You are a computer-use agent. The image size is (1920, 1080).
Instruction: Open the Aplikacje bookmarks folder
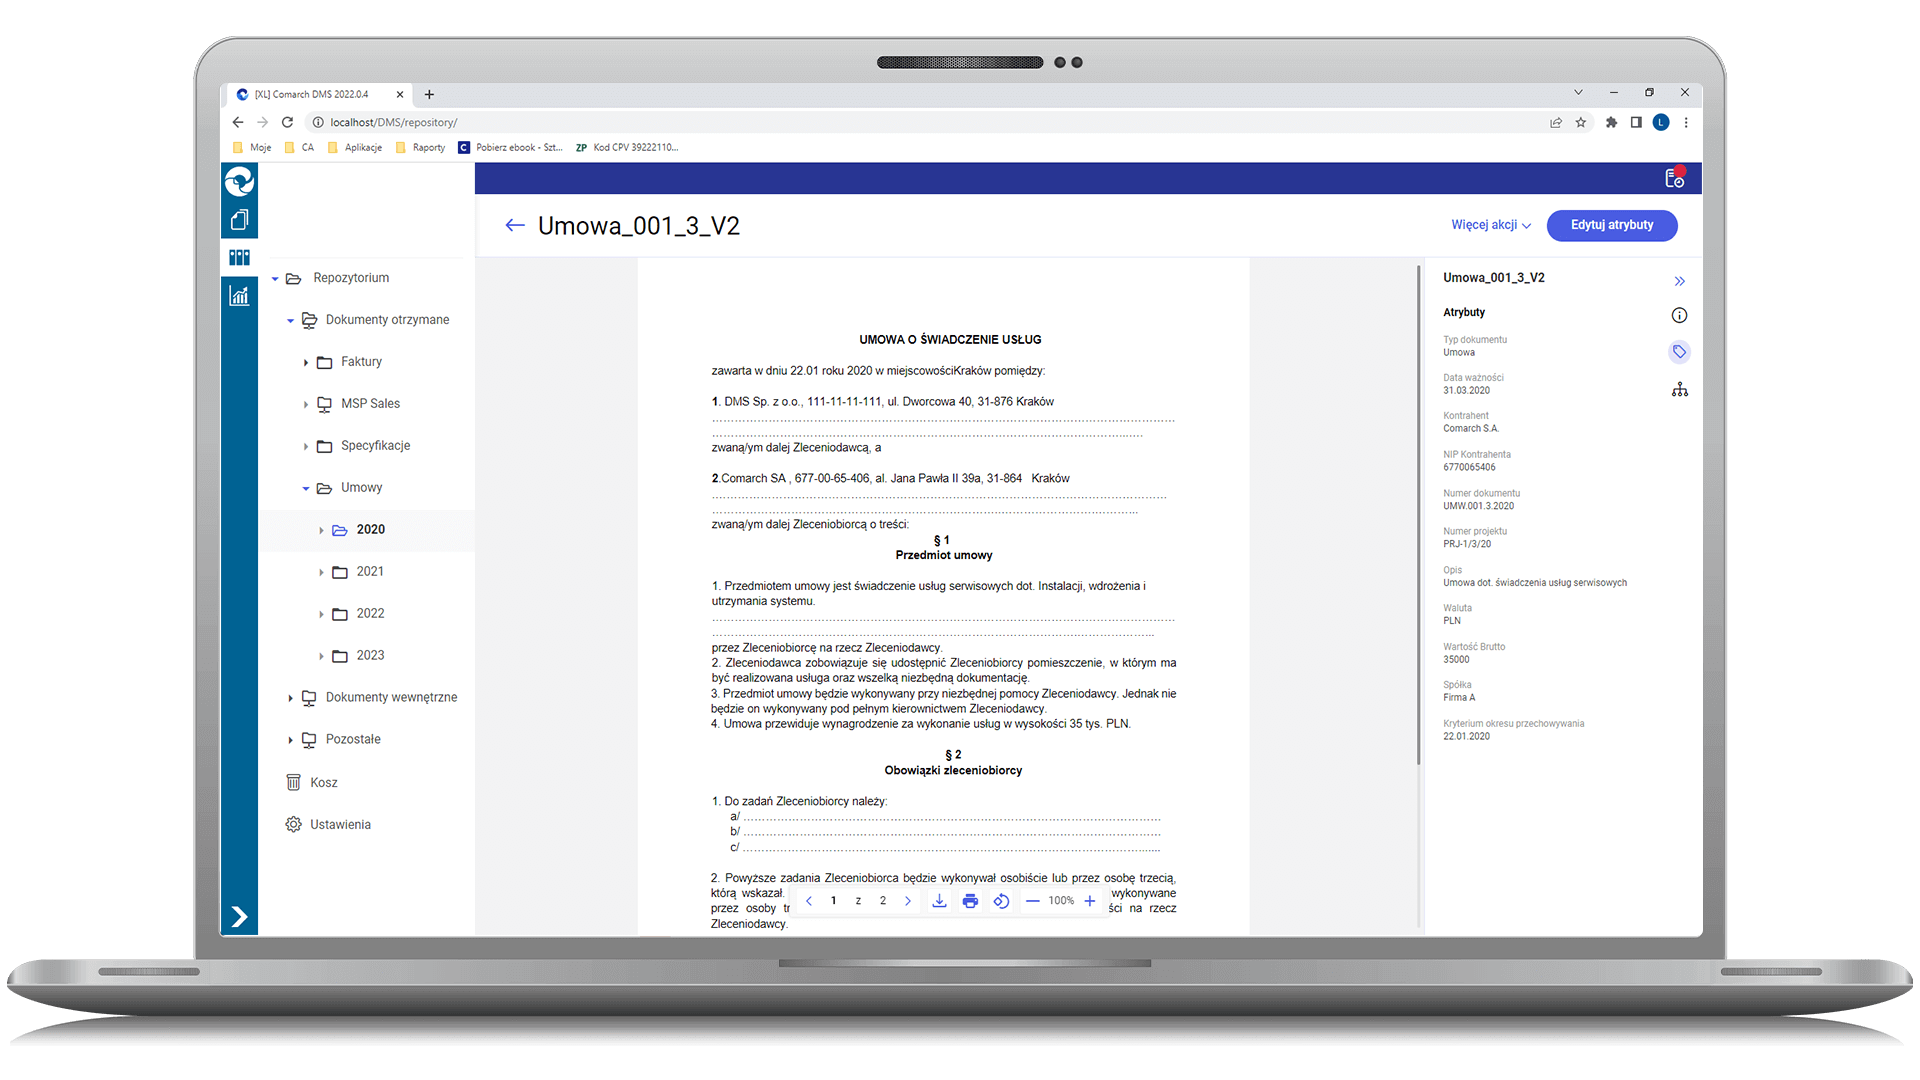pos(355,147)
